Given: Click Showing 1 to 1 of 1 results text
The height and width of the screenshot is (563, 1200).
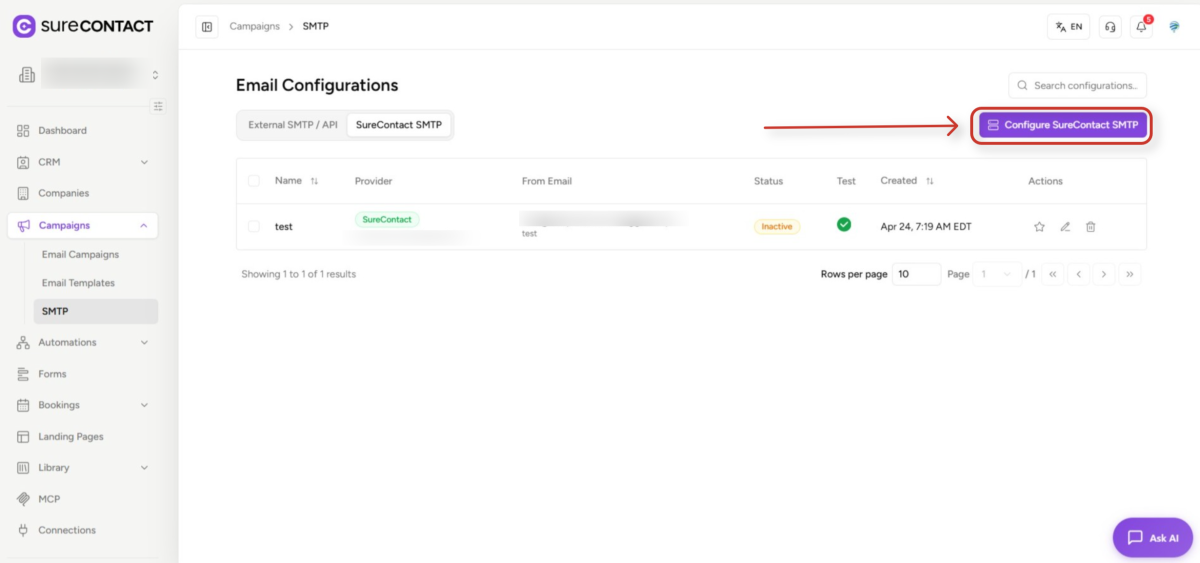Looking at the screenshot, I should (x=299, y=274).
